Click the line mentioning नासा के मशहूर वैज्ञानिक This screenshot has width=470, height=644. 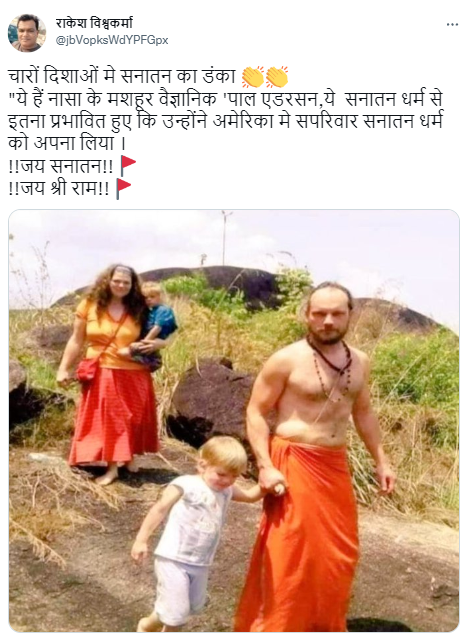[x=225, y=99]
